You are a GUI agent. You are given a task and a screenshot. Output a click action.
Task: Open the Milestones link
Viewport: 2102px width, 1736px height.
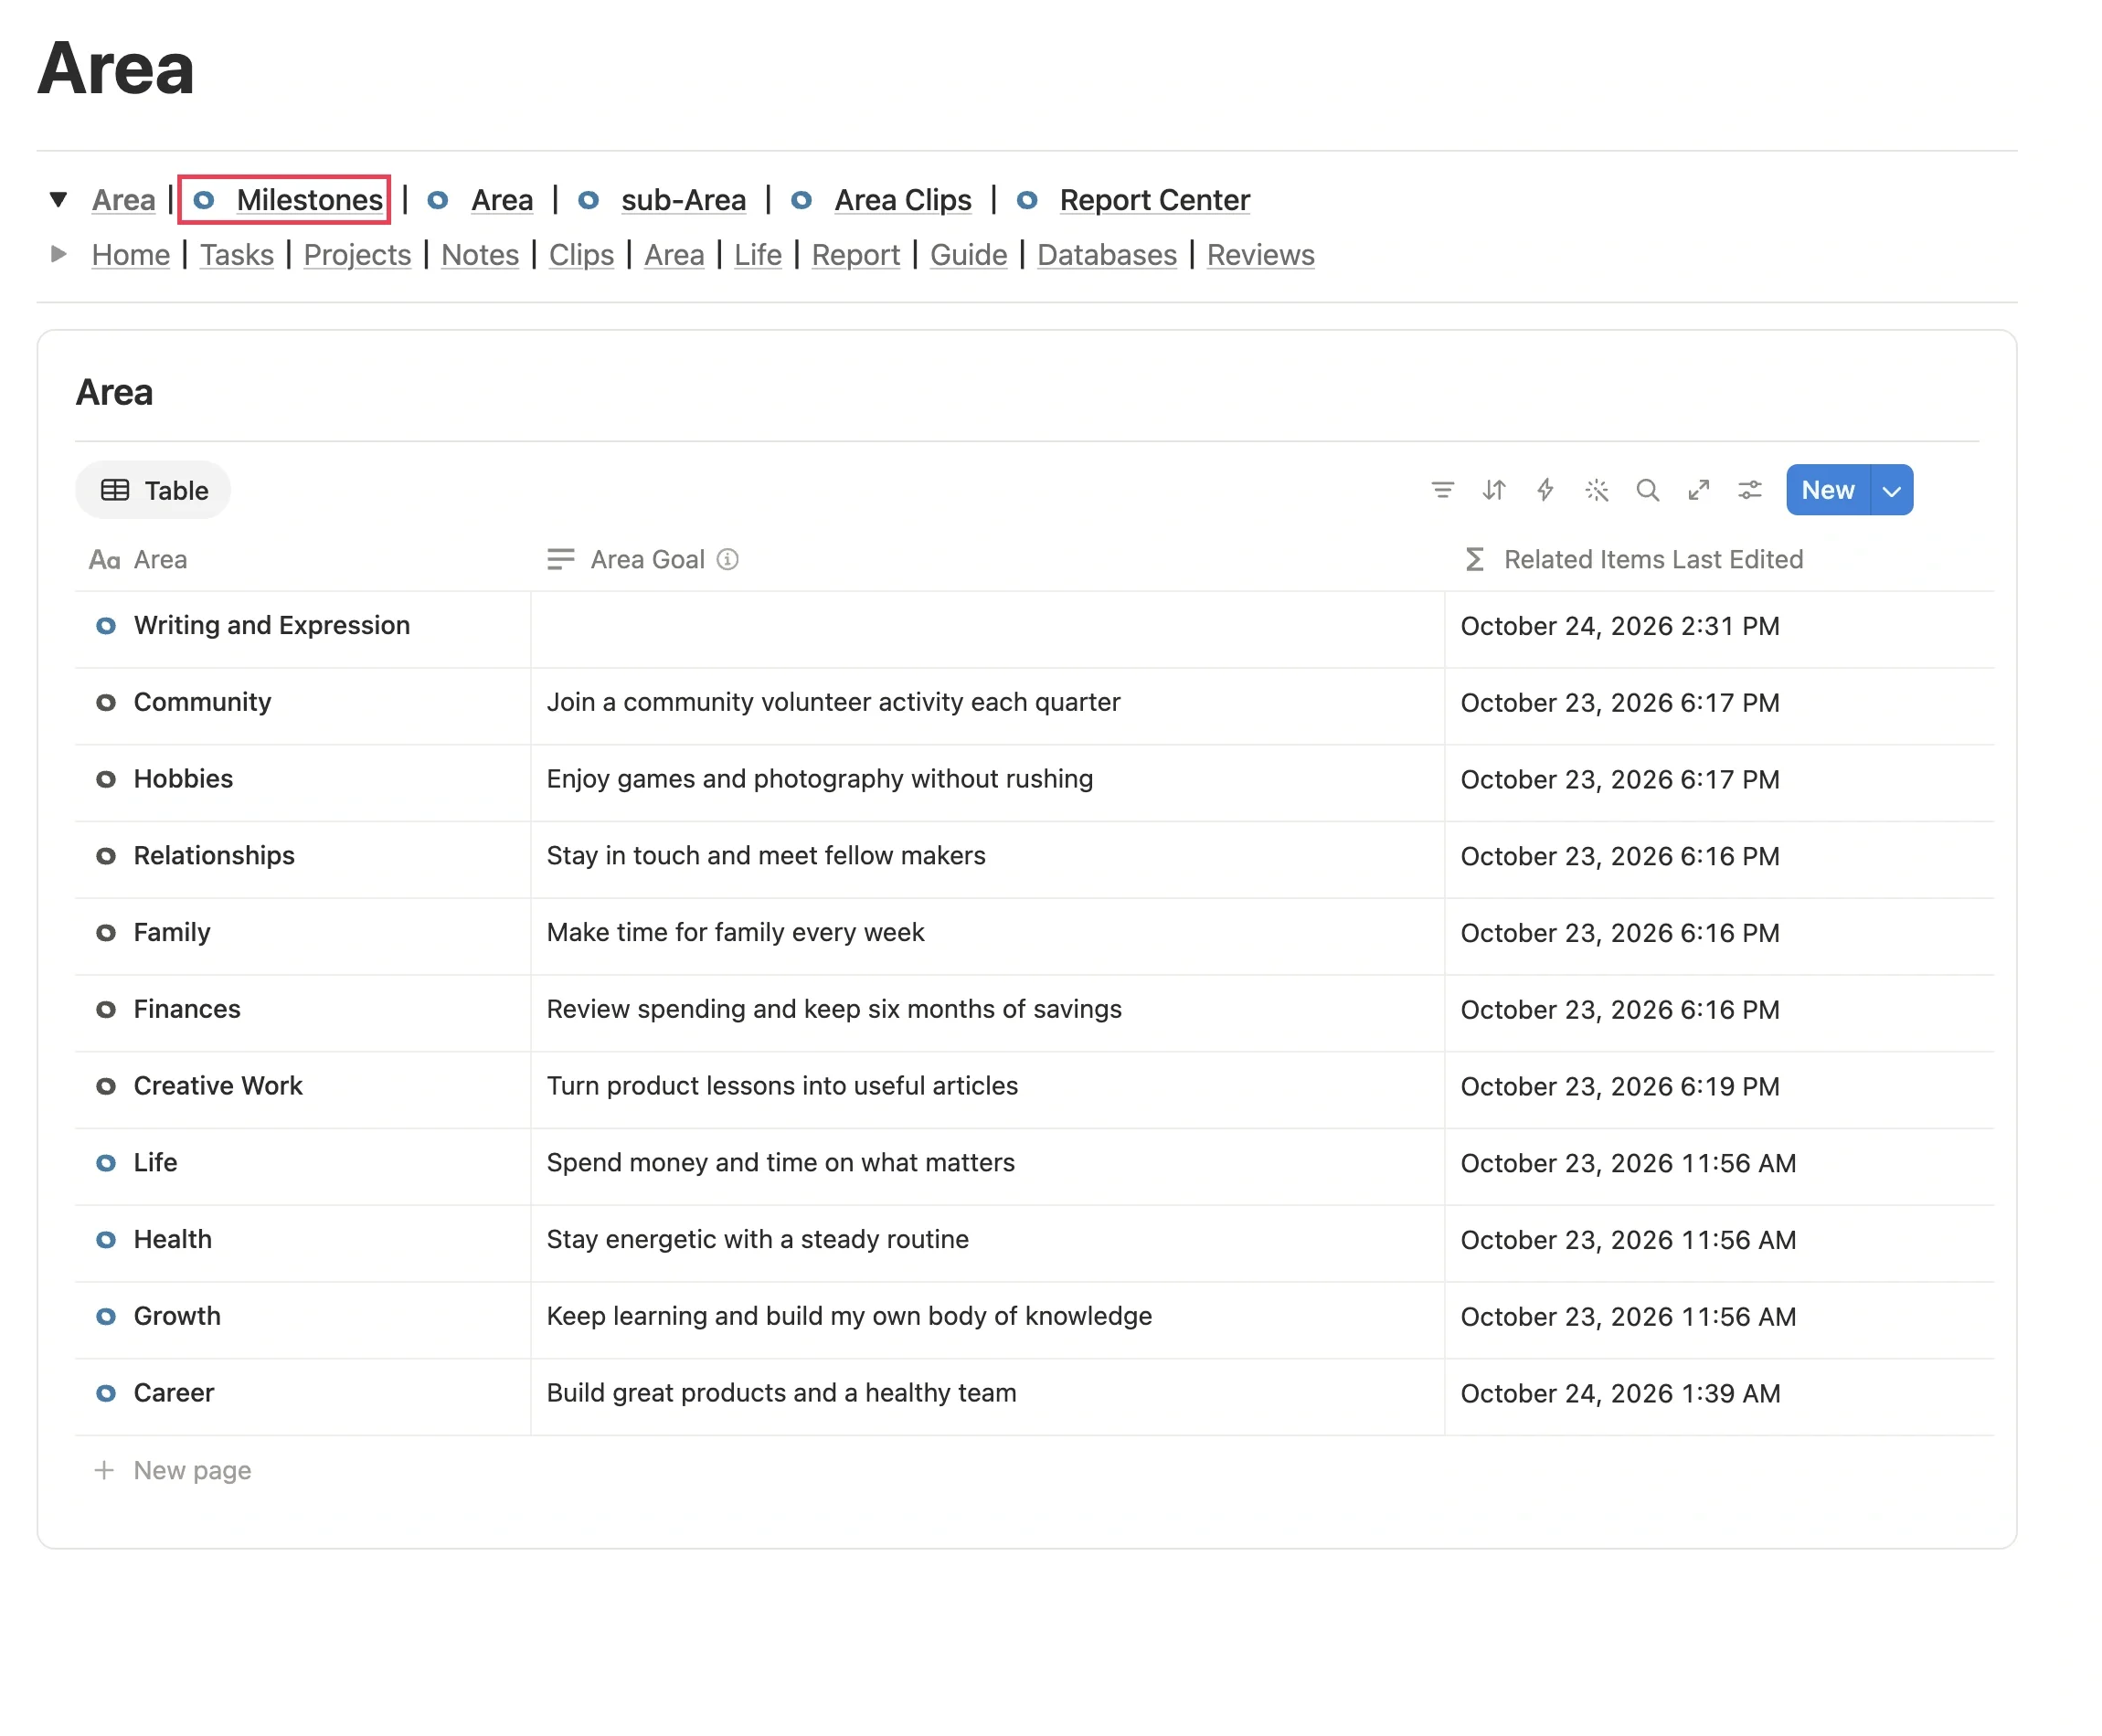(310, 200)
